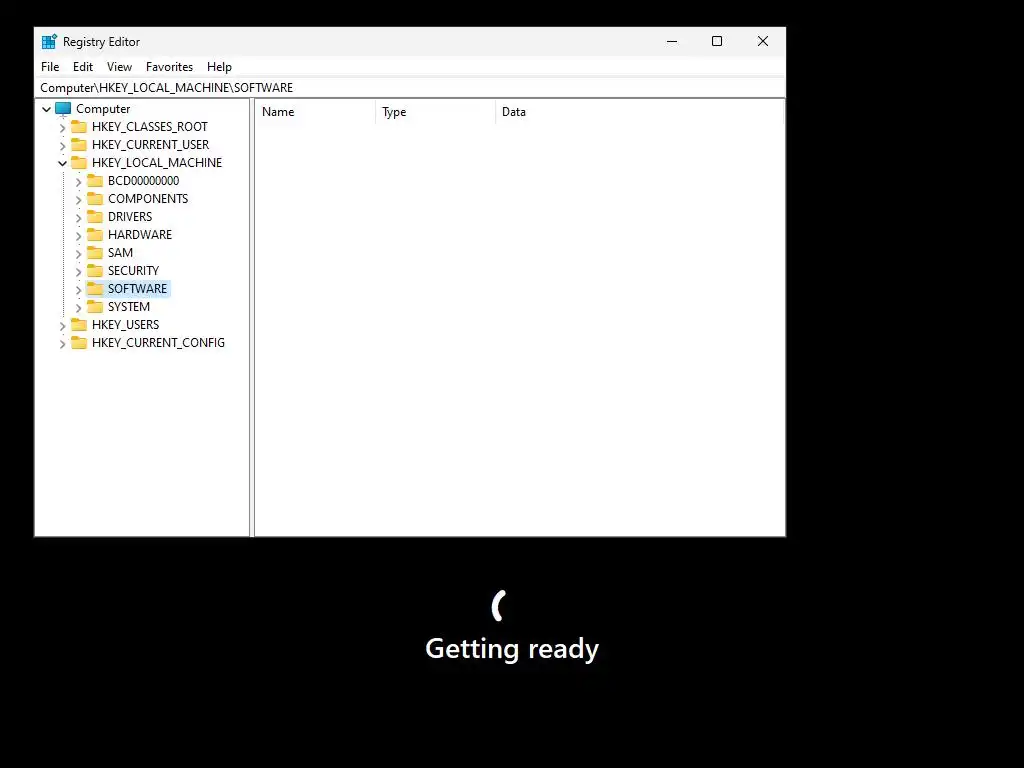Select HKEY_CURRENT_USER text label
The width and height of the screenshot is (1024, 768).
[150, 145]
